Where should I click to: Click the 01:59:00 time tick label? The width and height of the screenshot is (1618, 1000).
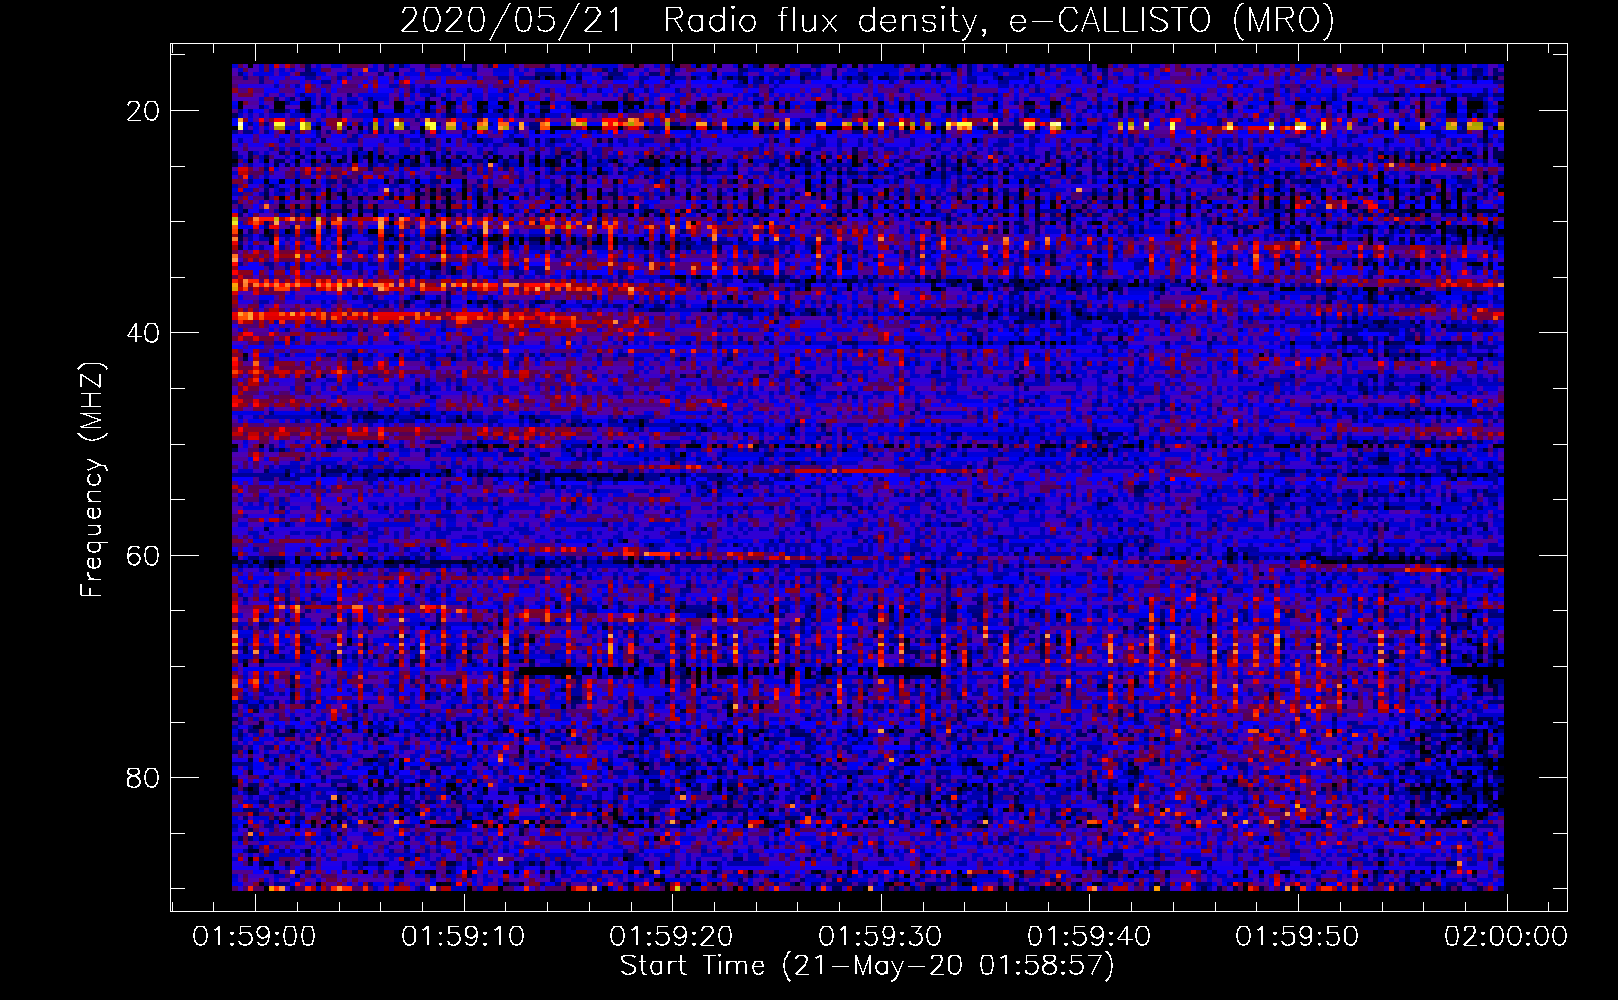(254, 937)
